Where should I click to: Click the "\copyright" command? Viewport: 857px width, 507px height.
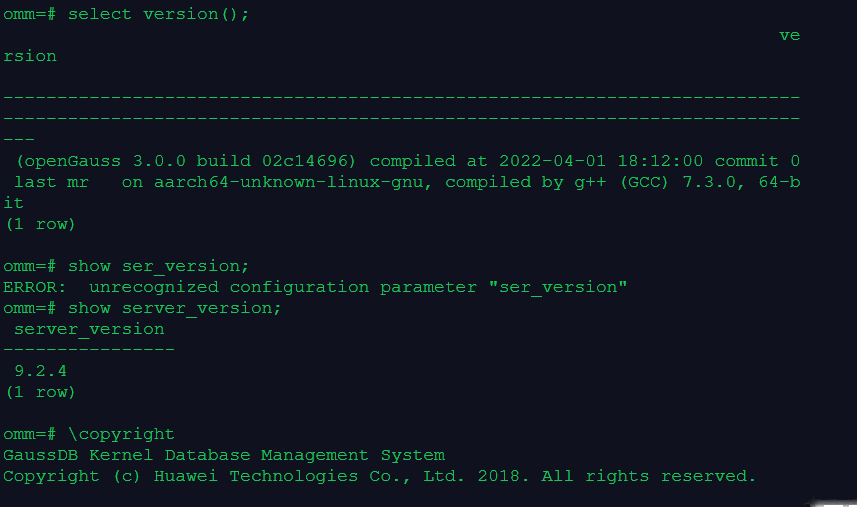[121, 434]
